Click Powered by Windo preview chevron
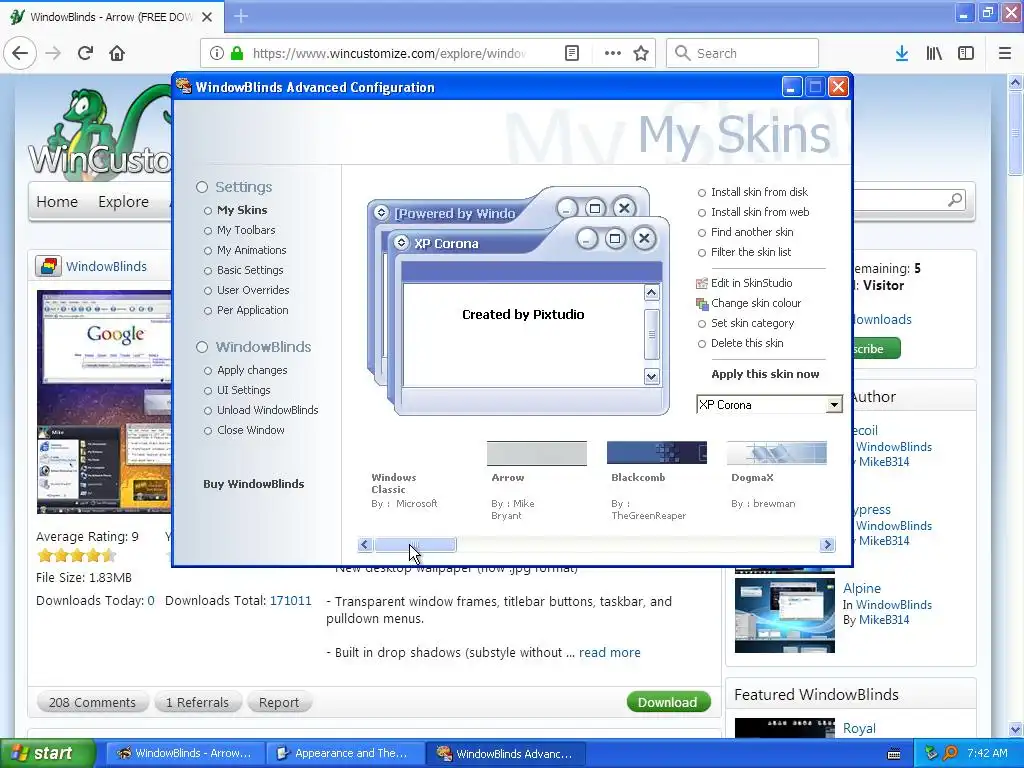The width and height of the screenshot is (1024, 768). 381,213
